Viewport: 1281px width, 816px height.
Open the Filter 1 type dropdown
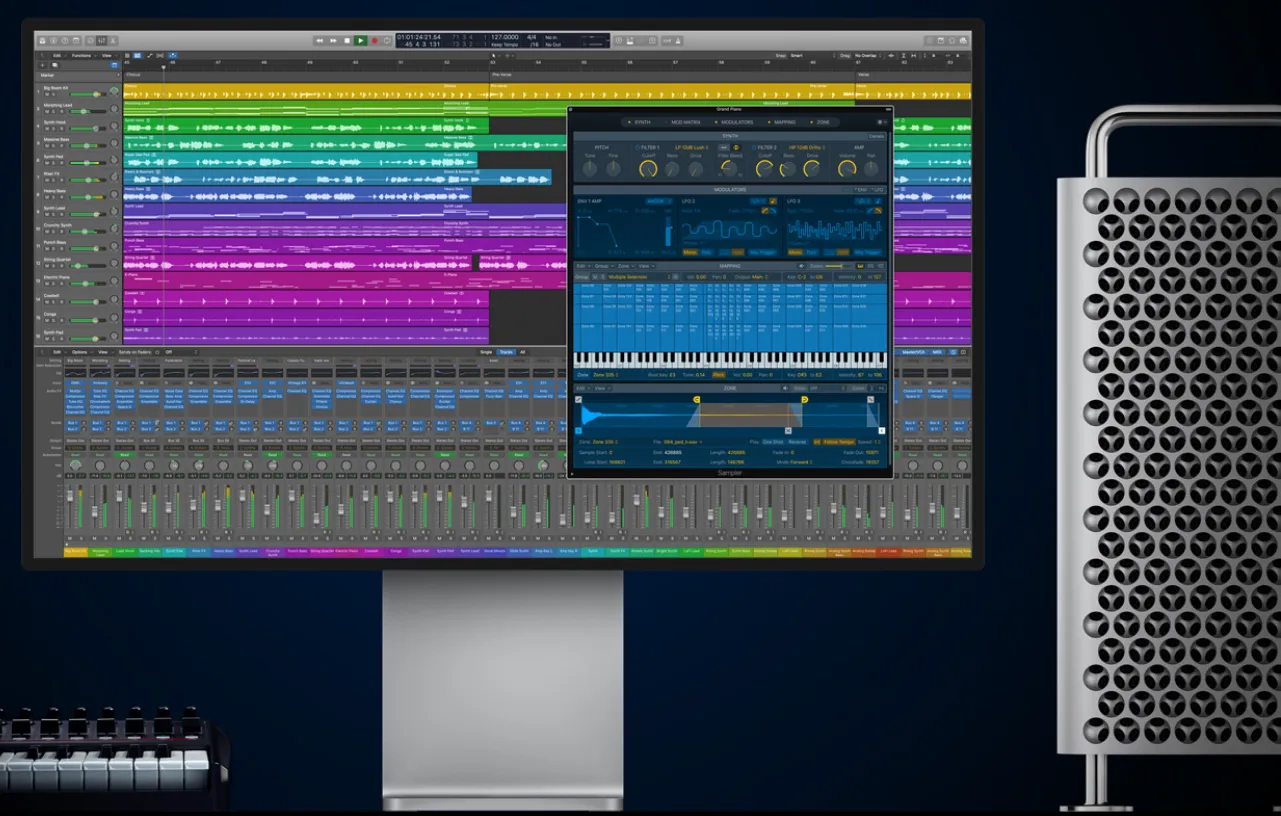click(692, 148)
